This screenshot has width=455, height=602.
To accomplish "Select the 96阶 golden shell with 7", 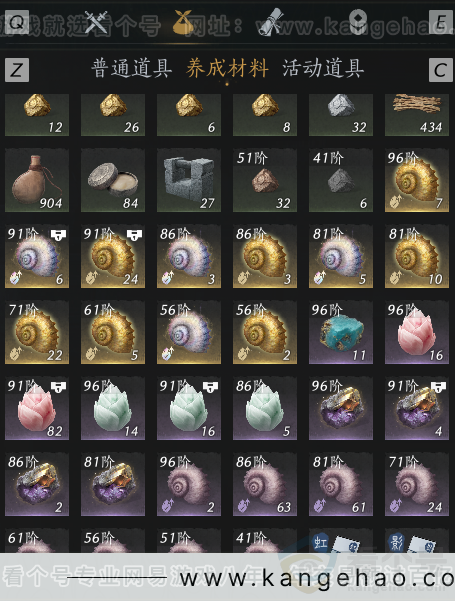I will click(417, 180).
